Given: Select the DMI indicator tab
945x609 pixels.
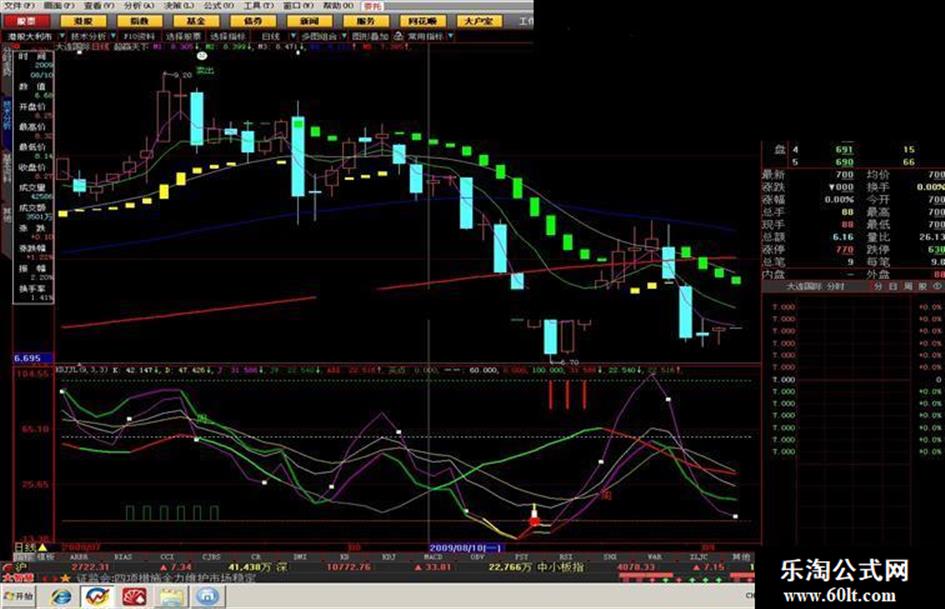Looking at the screenshot, I should (300, 557).
